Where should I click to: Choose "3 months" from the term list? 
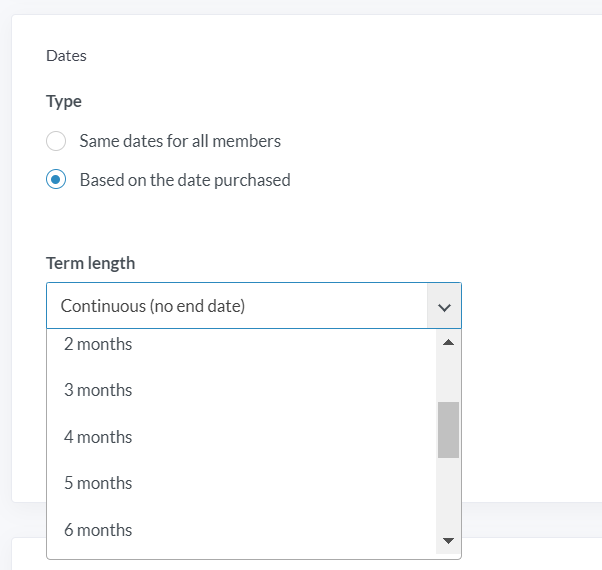point(241,390)
